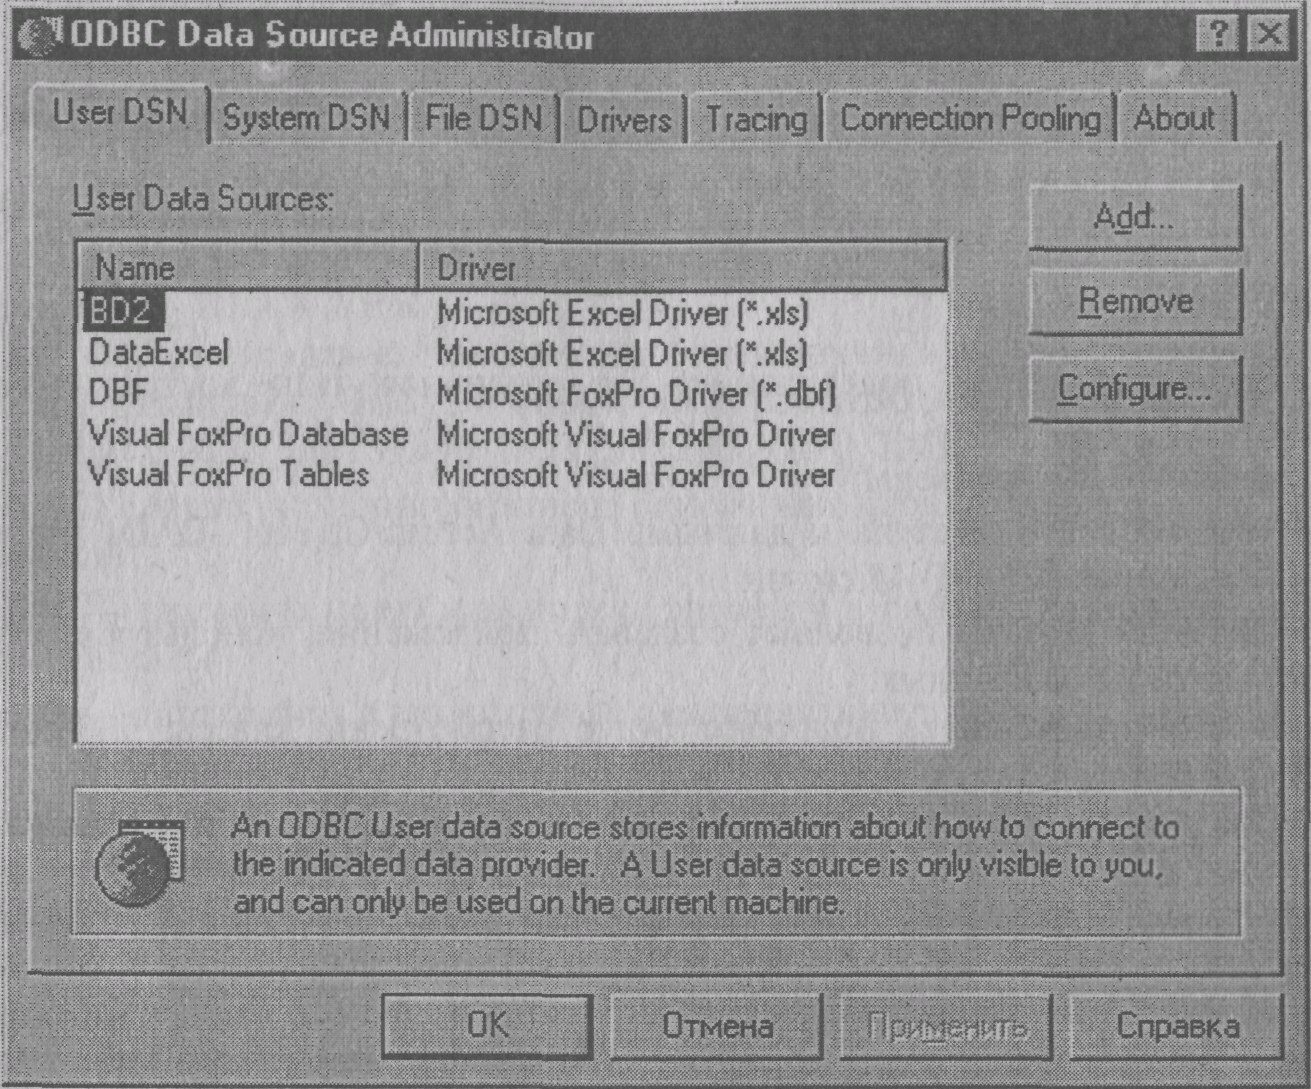The width and height of the screenshot is (1311, 1089).
Task: Open the File DSN tab
Action: (483, 118)
